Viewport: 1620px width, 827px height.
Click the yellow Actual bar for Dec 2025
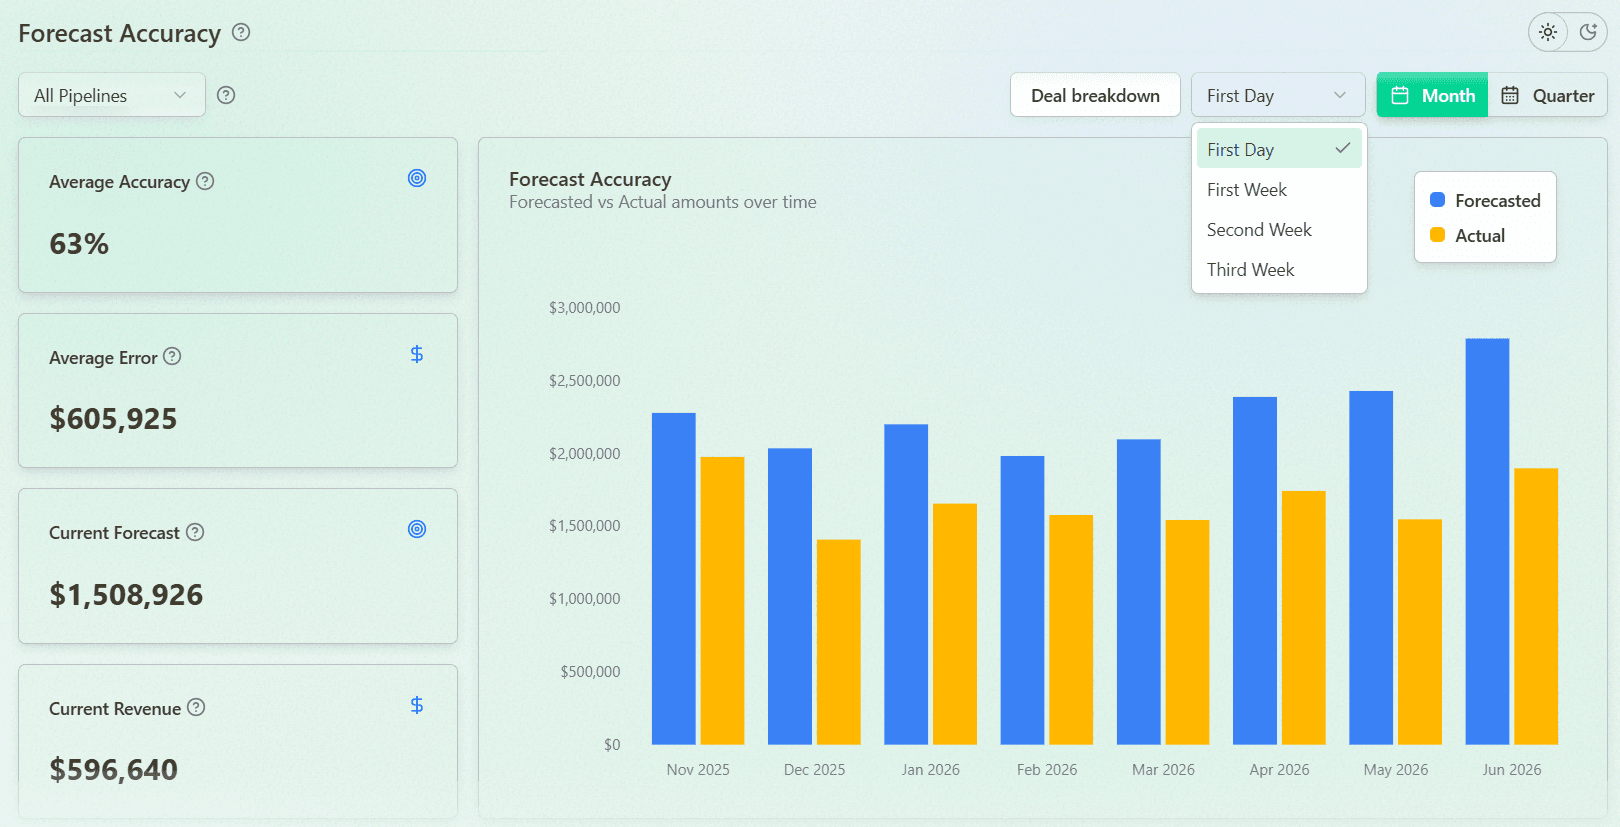(839, 642)
